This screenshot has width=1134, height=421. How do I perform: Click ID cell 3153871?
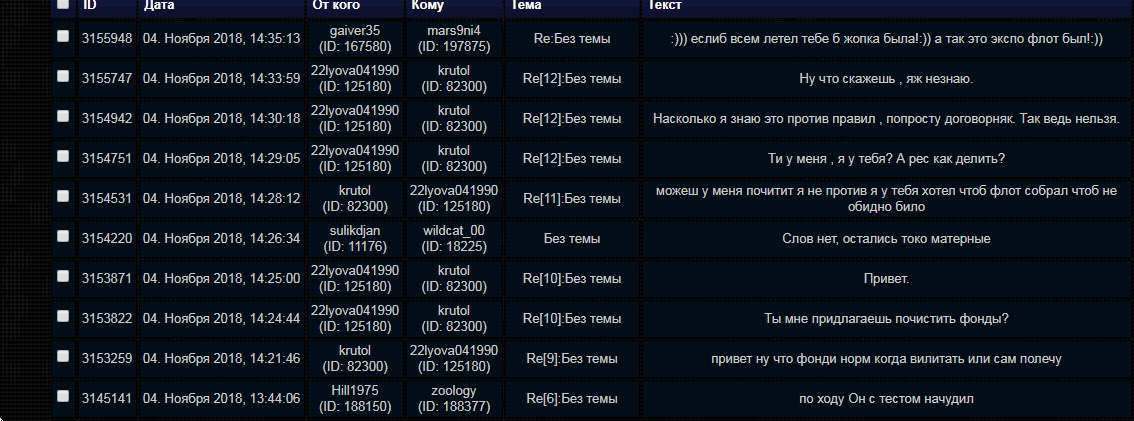tap(107, 278)
